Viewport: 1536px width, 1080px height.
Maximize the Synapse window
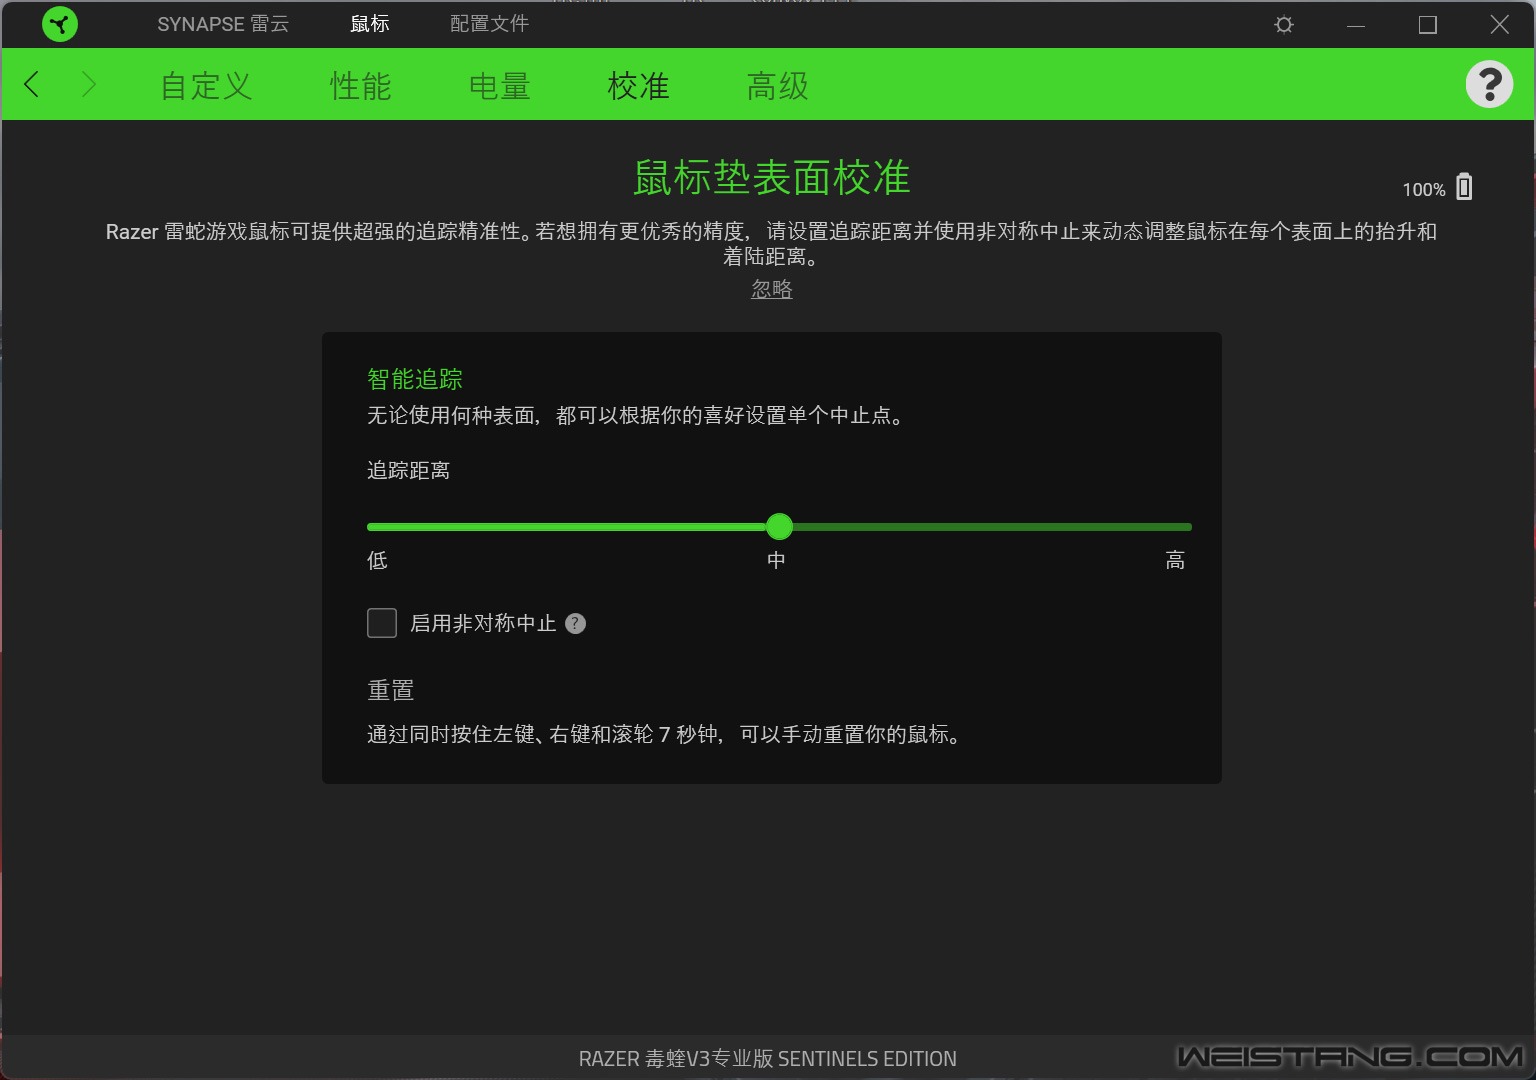[1428, 25]
